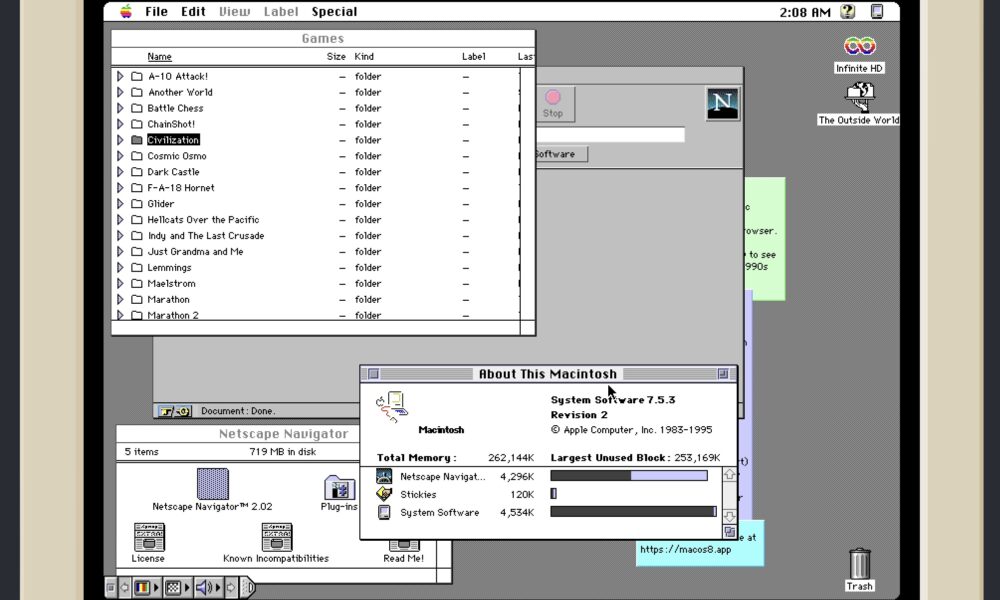Select the Indy and The Last Crusade folder icon

[136, 236]
